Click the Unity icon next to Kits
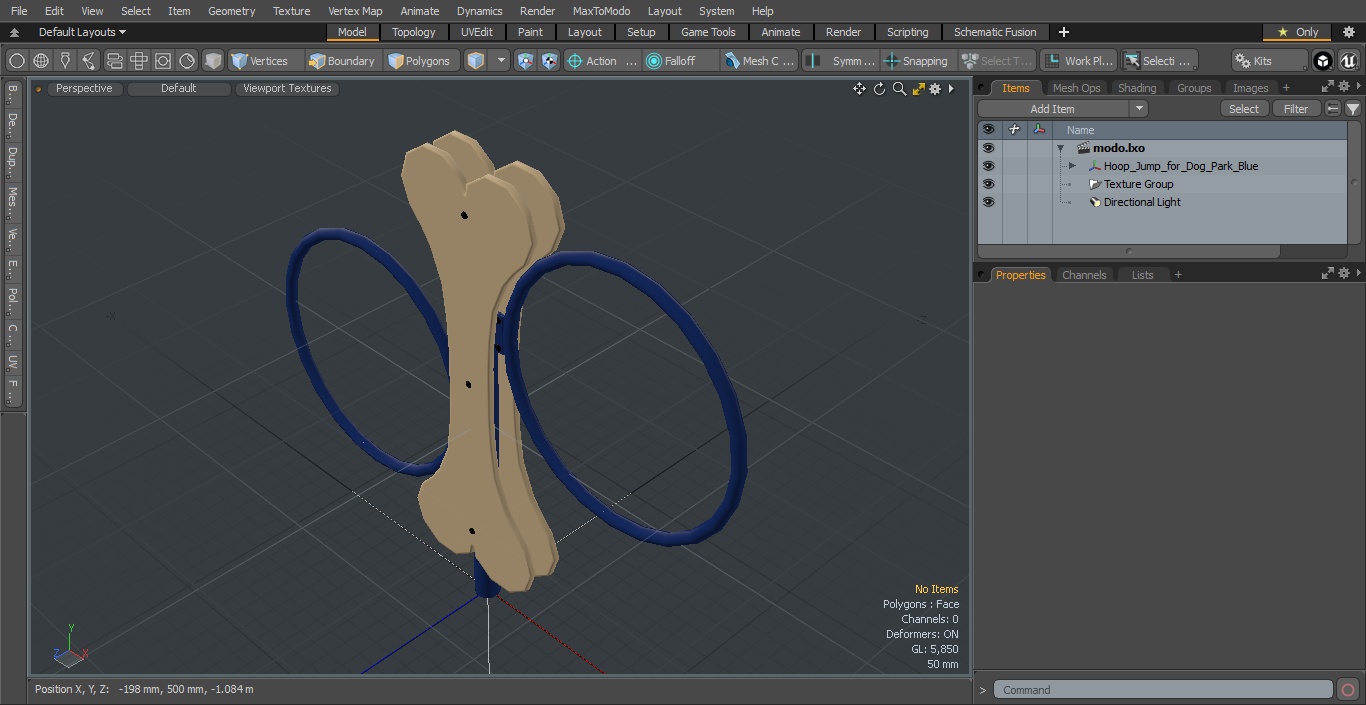 1323,61
